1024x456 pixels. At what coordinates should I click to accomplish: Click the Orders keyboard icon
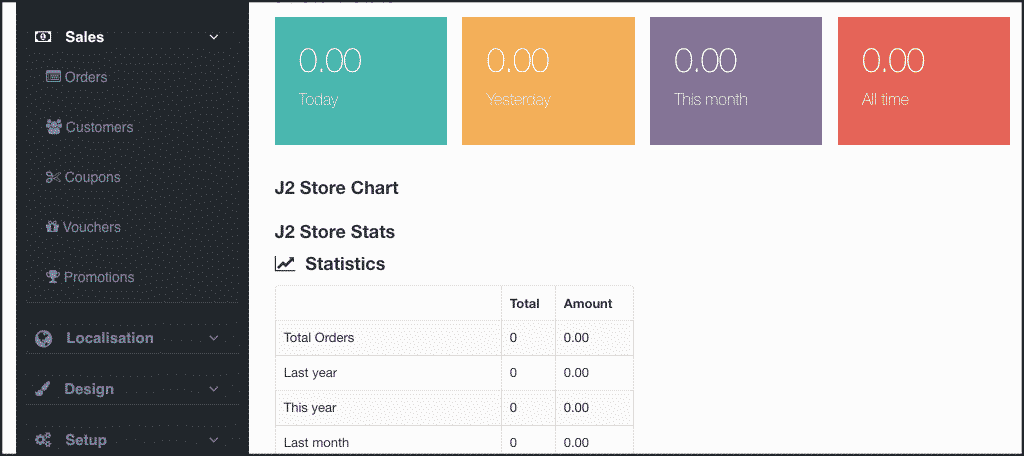[53, 76]
